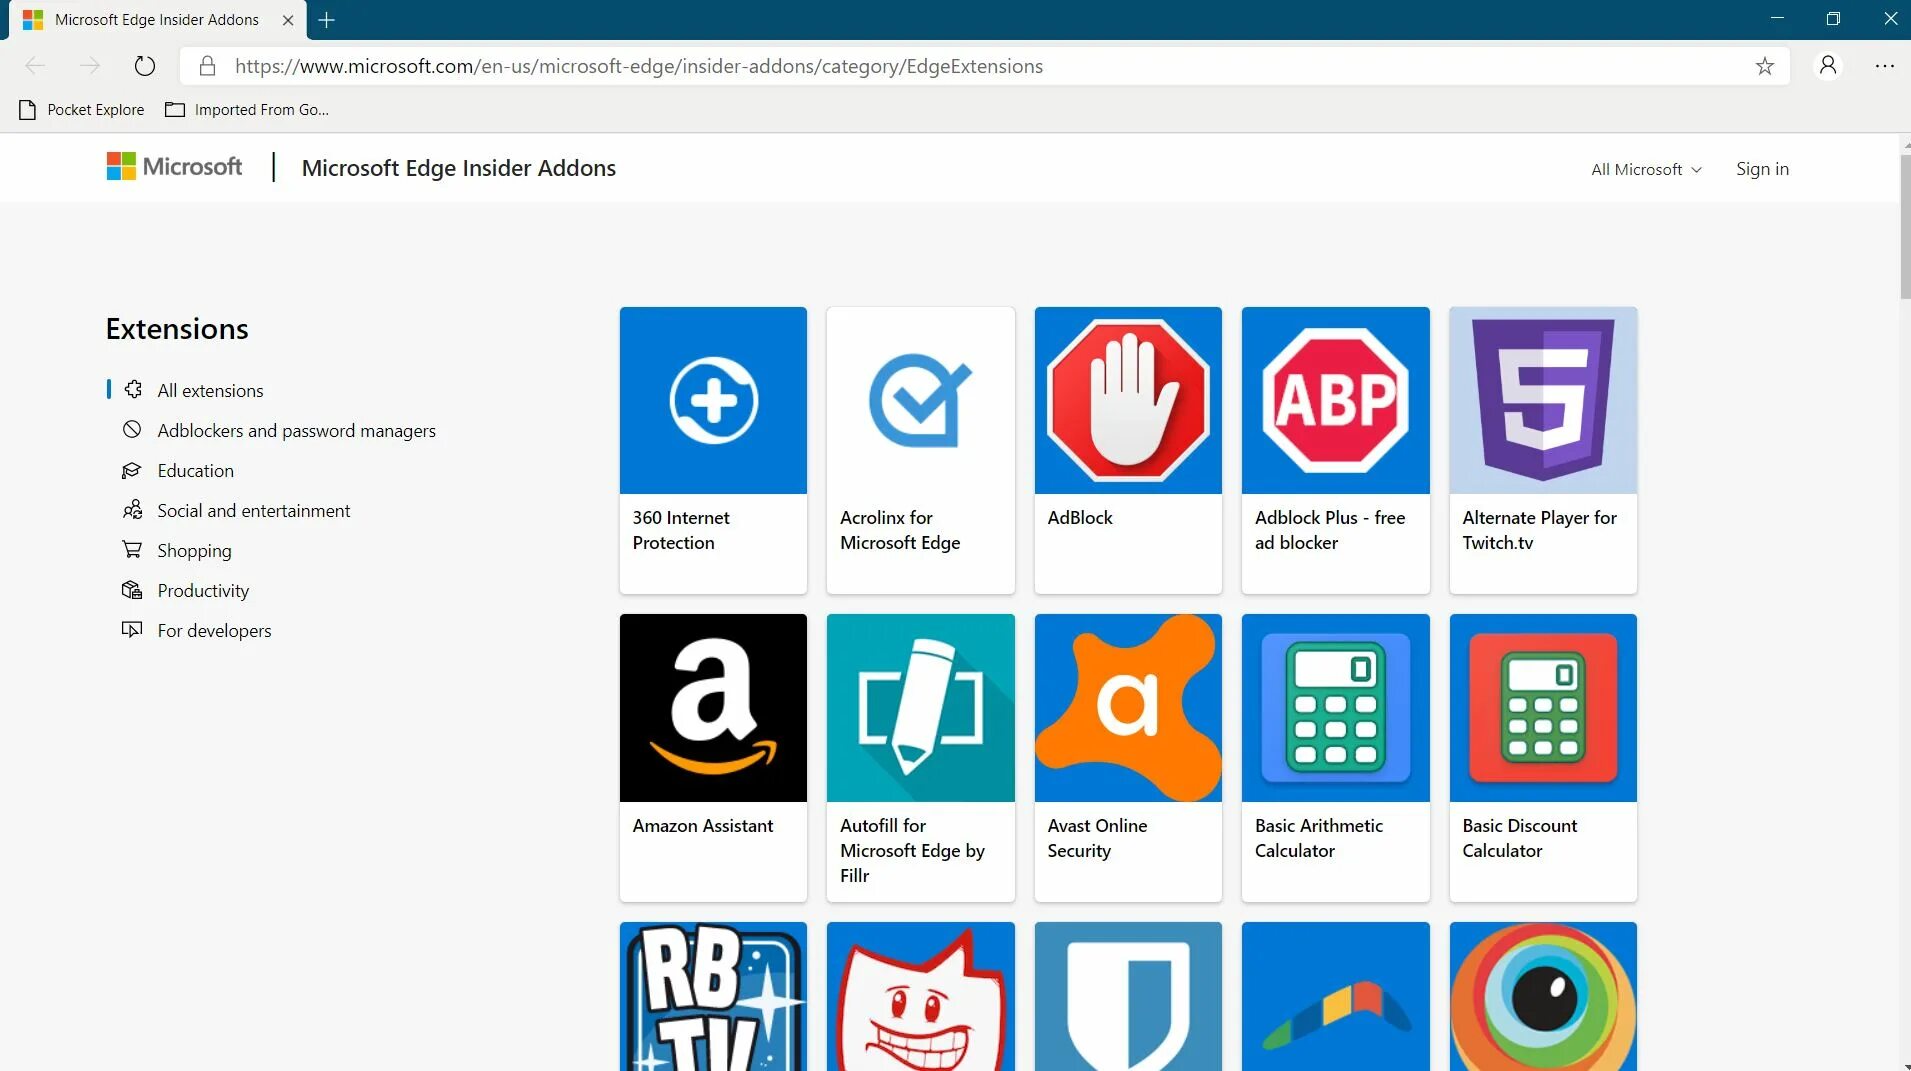Image resolution: width=1911 pixels, height=1071 pixels.
Task: Open the grinning red face extension thumbnail
Action: (920, 996)
